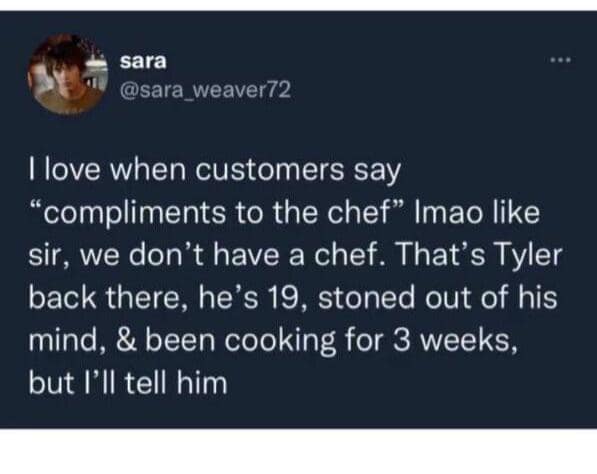Screen dimensions: 597x474
Task: Click the last line but I'll tell him
Action: pos(128,382)
